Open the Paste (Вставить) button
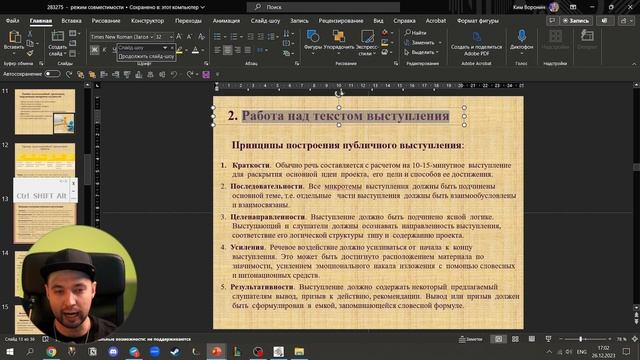The height and width of the screenshot is (360, 640). [x=14, y=42]
